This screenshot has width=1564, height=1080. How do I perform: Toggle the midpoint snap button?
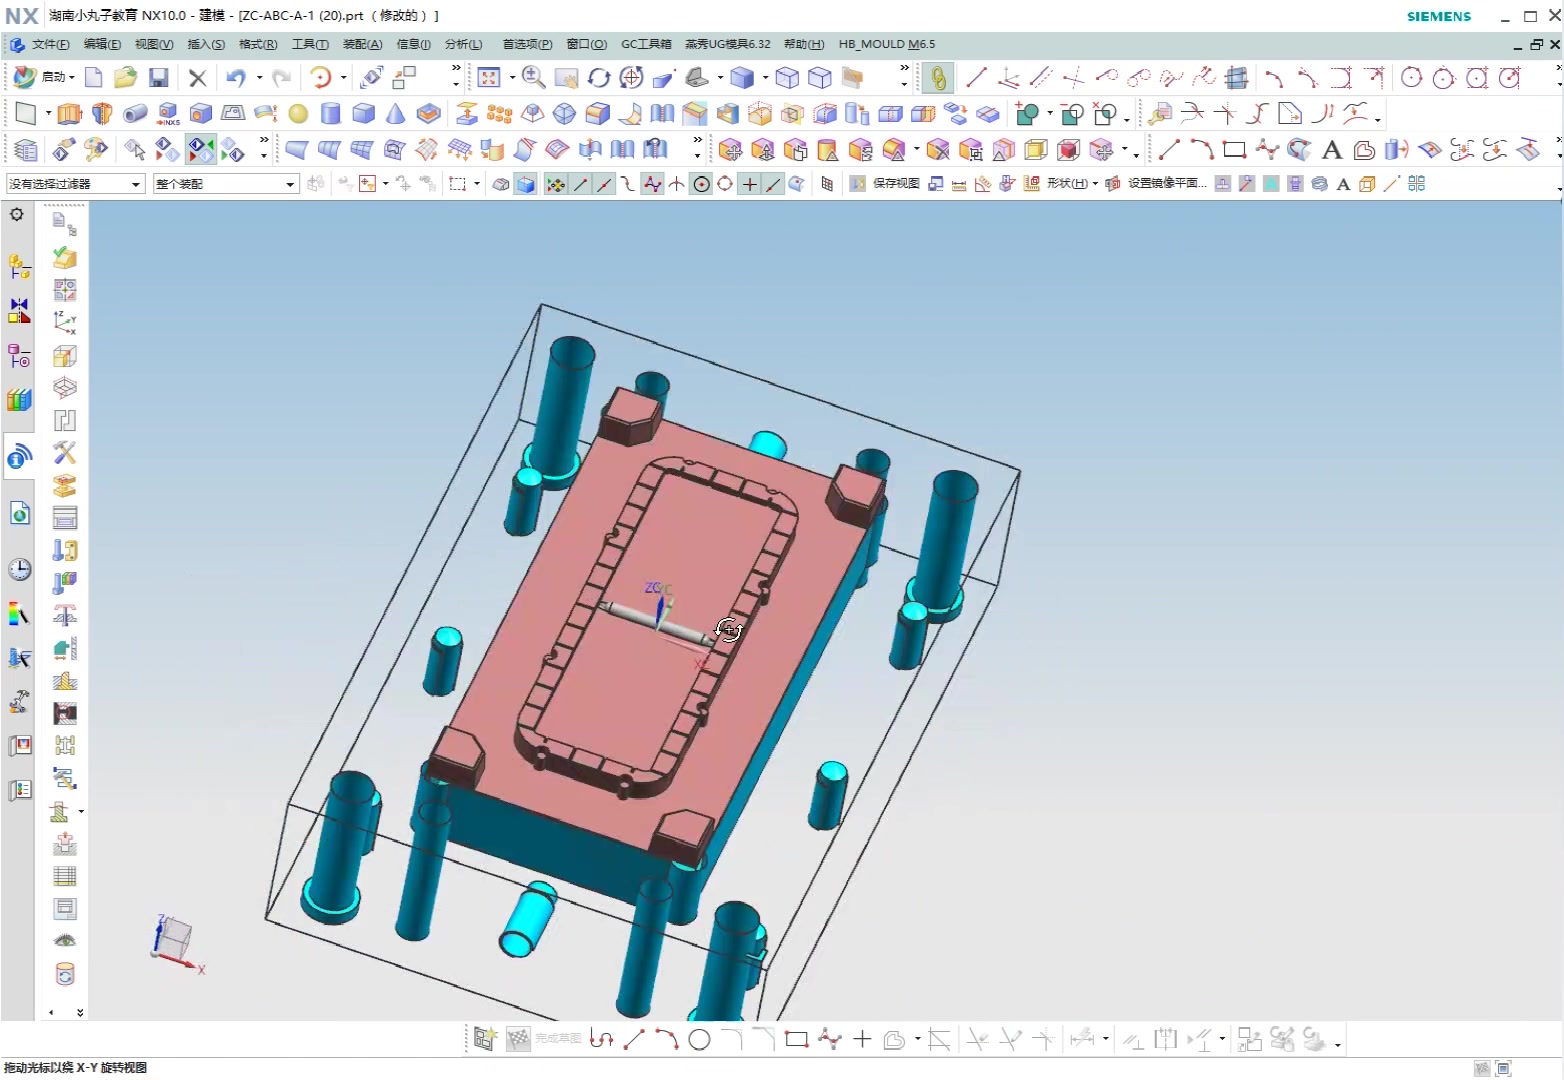tap(604, 184)
